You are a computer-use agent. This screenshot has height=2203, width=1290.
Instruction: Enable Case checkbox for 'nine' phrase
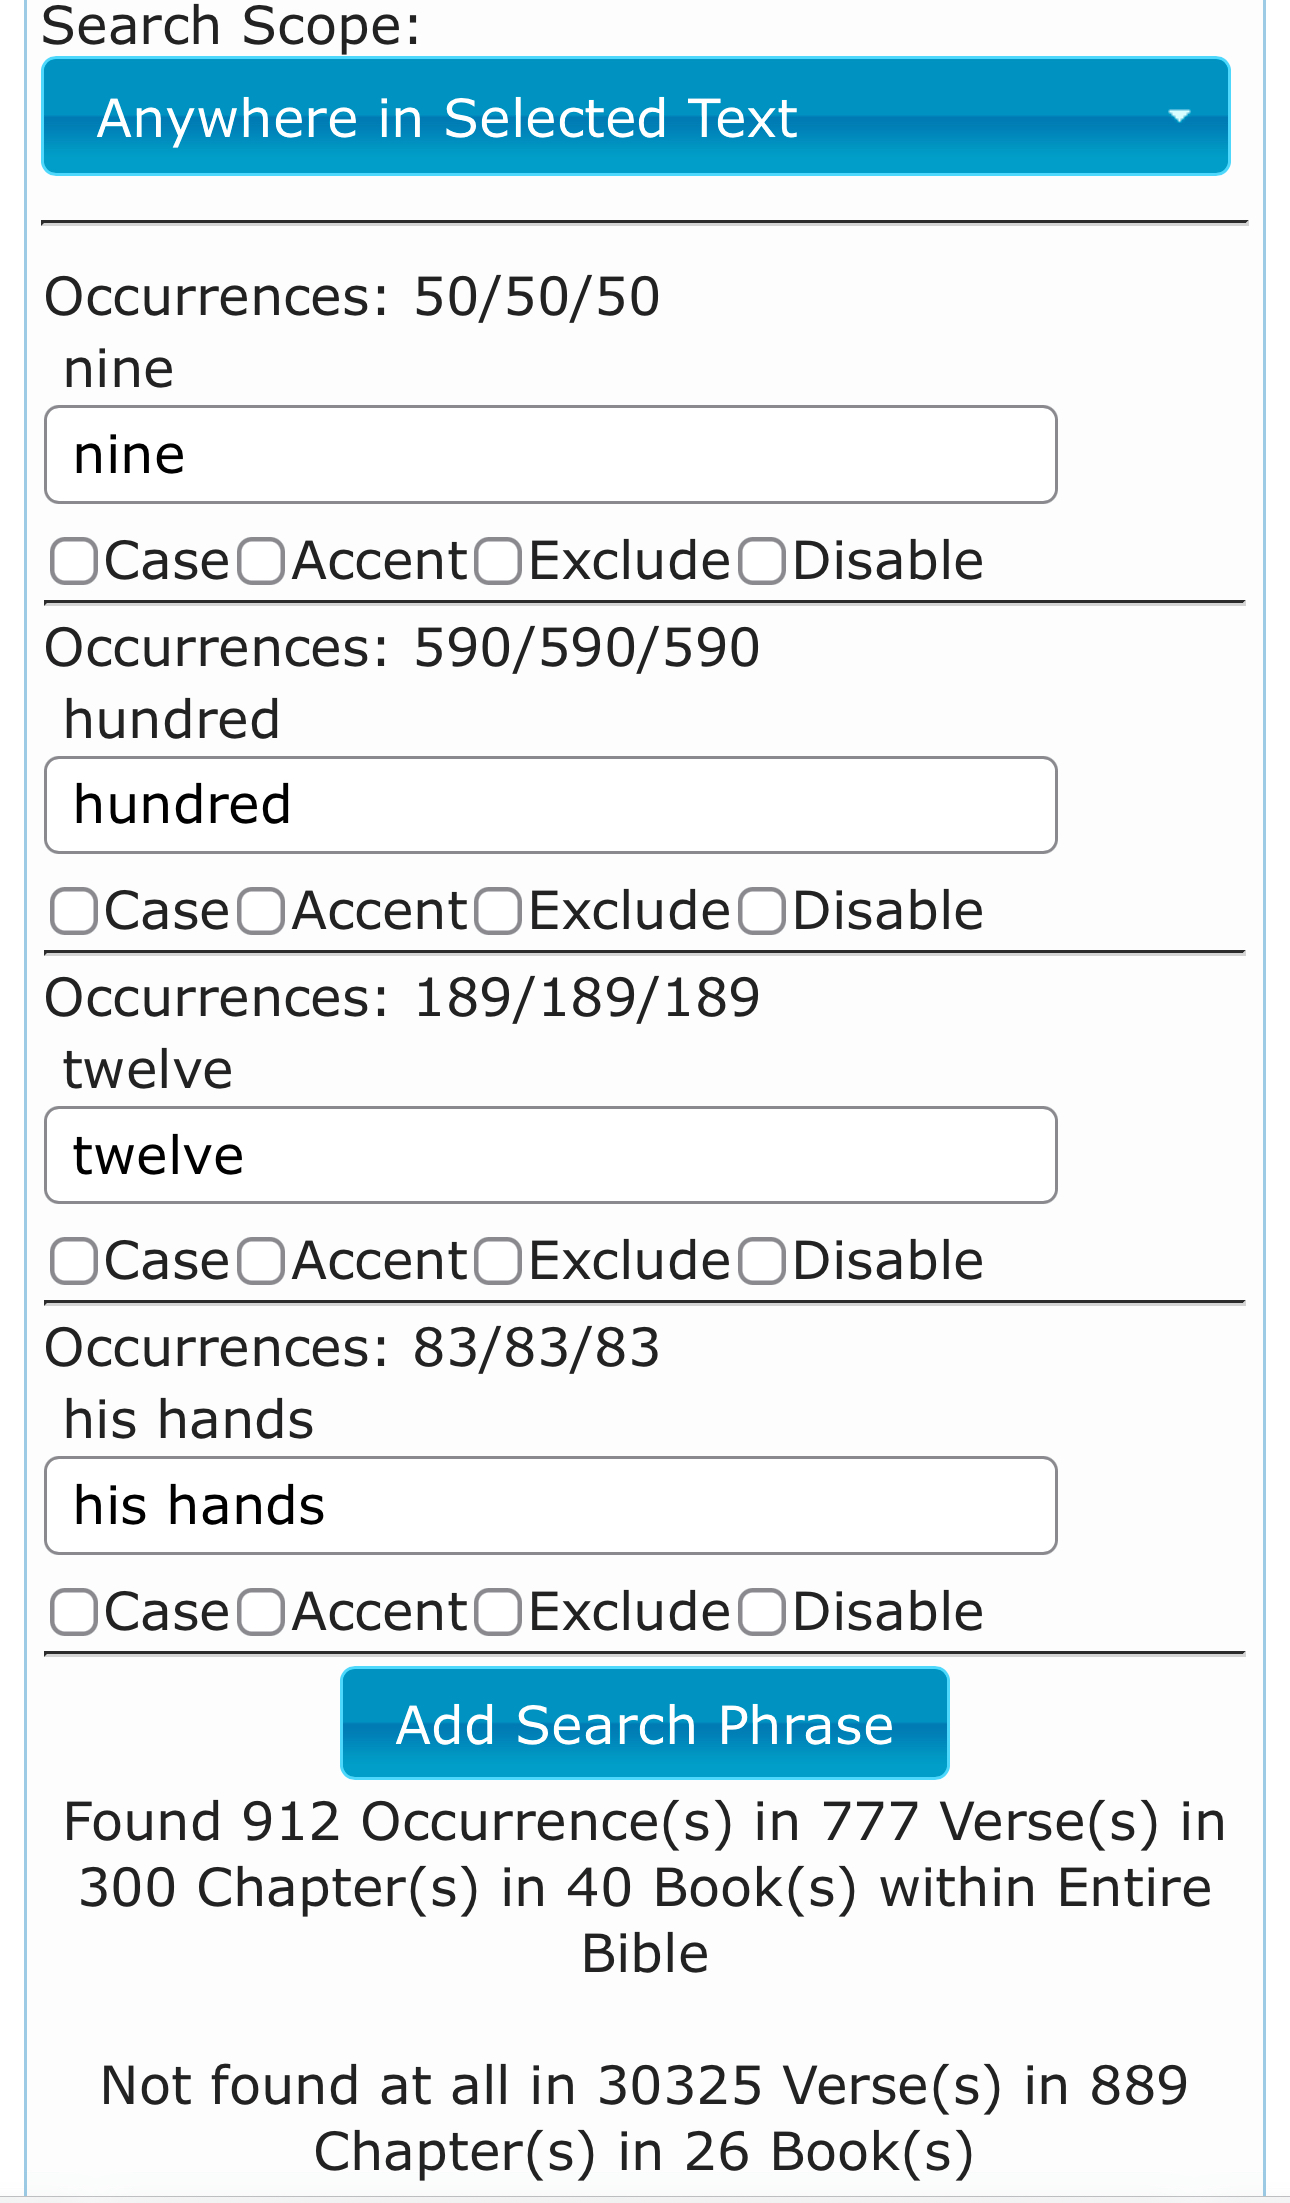coord(74,561)
